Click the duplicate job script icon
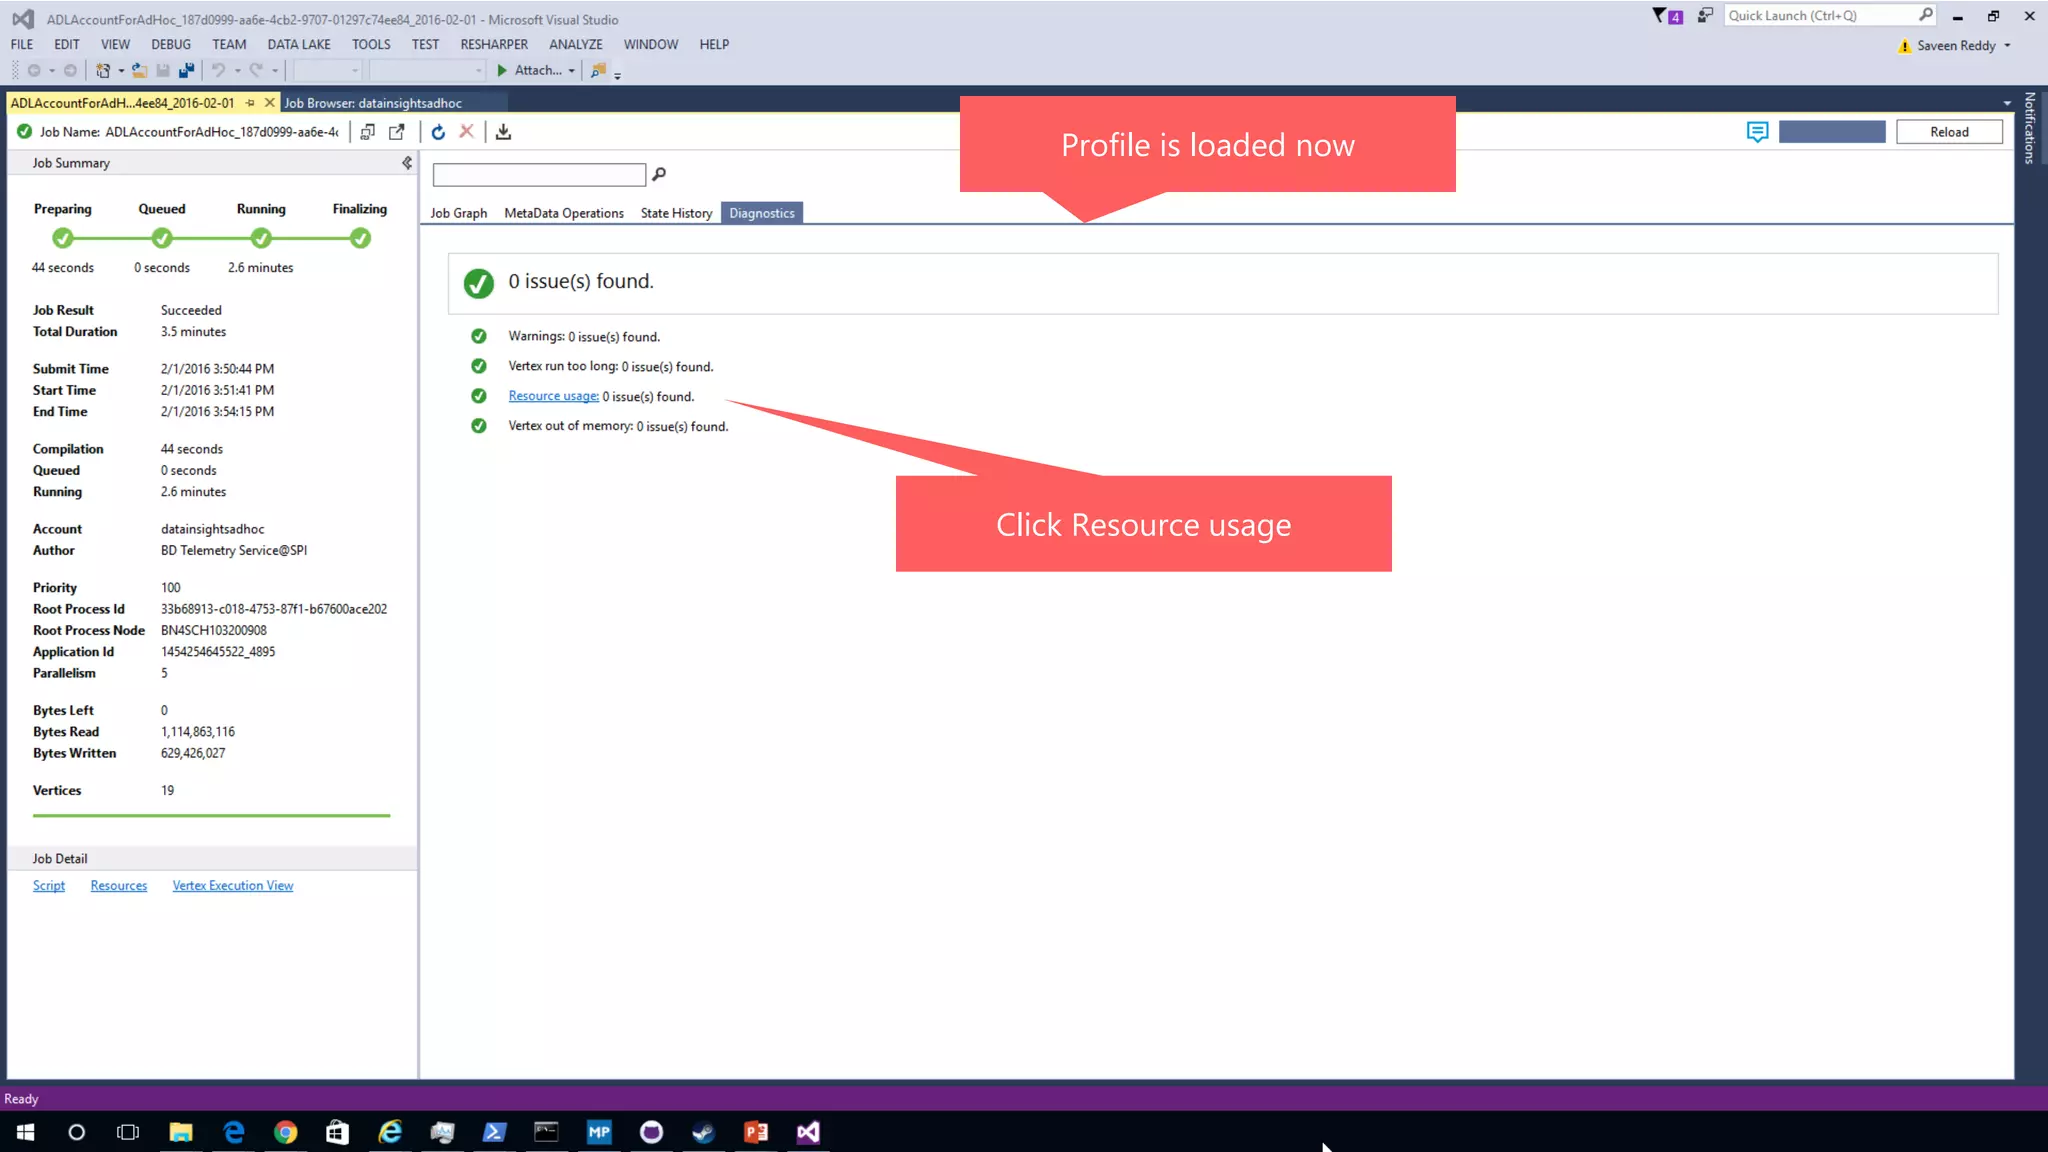 (367, 132)
